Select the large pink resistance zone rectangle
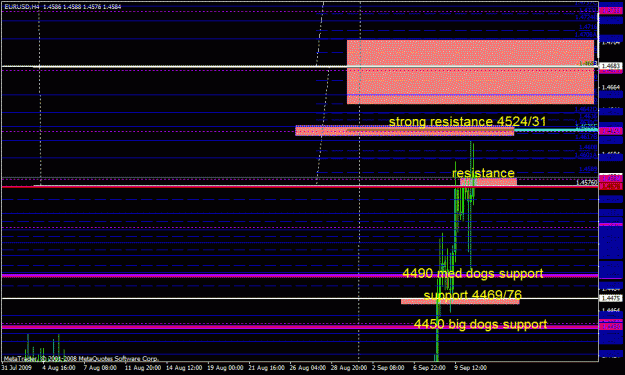This screenshot has height=375, width=625. pos(470,72)
